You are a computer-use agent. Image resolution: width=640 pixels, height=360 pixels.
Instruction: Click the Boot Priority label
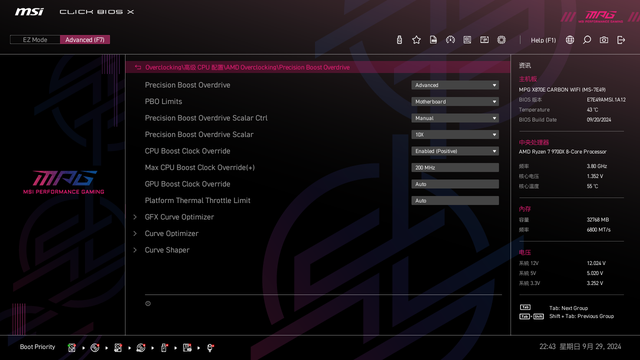pyautogui.click(x=37, y=347)
